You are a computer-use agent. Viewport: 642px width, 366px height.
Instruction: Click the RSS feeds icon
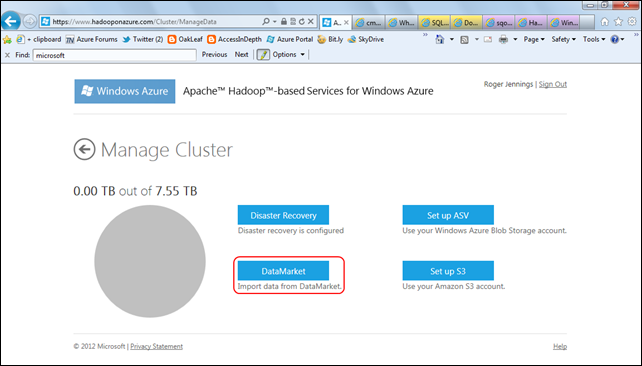pos(464,39)
